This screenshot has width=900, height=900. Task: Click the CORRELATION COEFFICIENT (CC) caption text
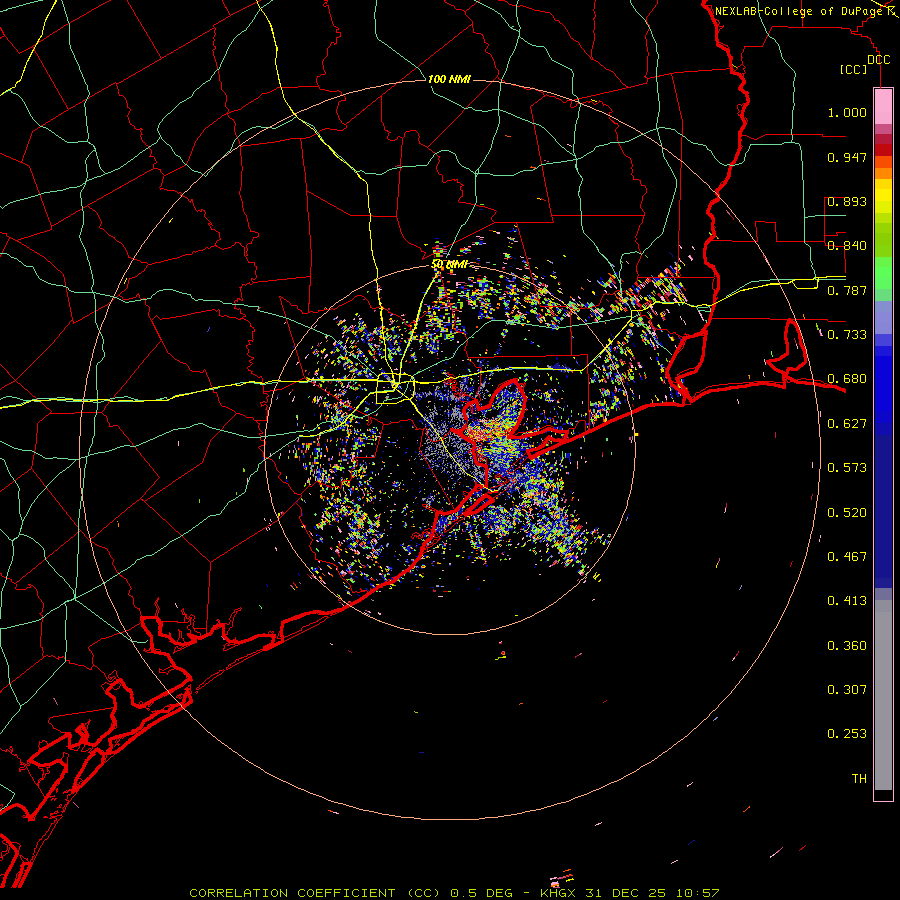[x=315, y=893]
